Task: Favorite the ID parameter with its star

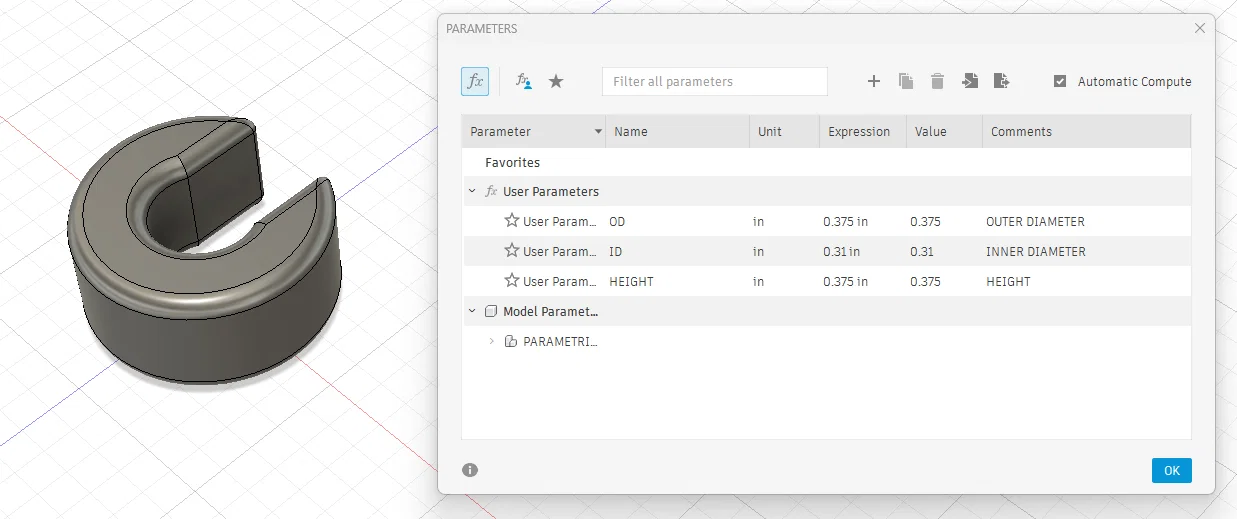Action: click(511, 251)
